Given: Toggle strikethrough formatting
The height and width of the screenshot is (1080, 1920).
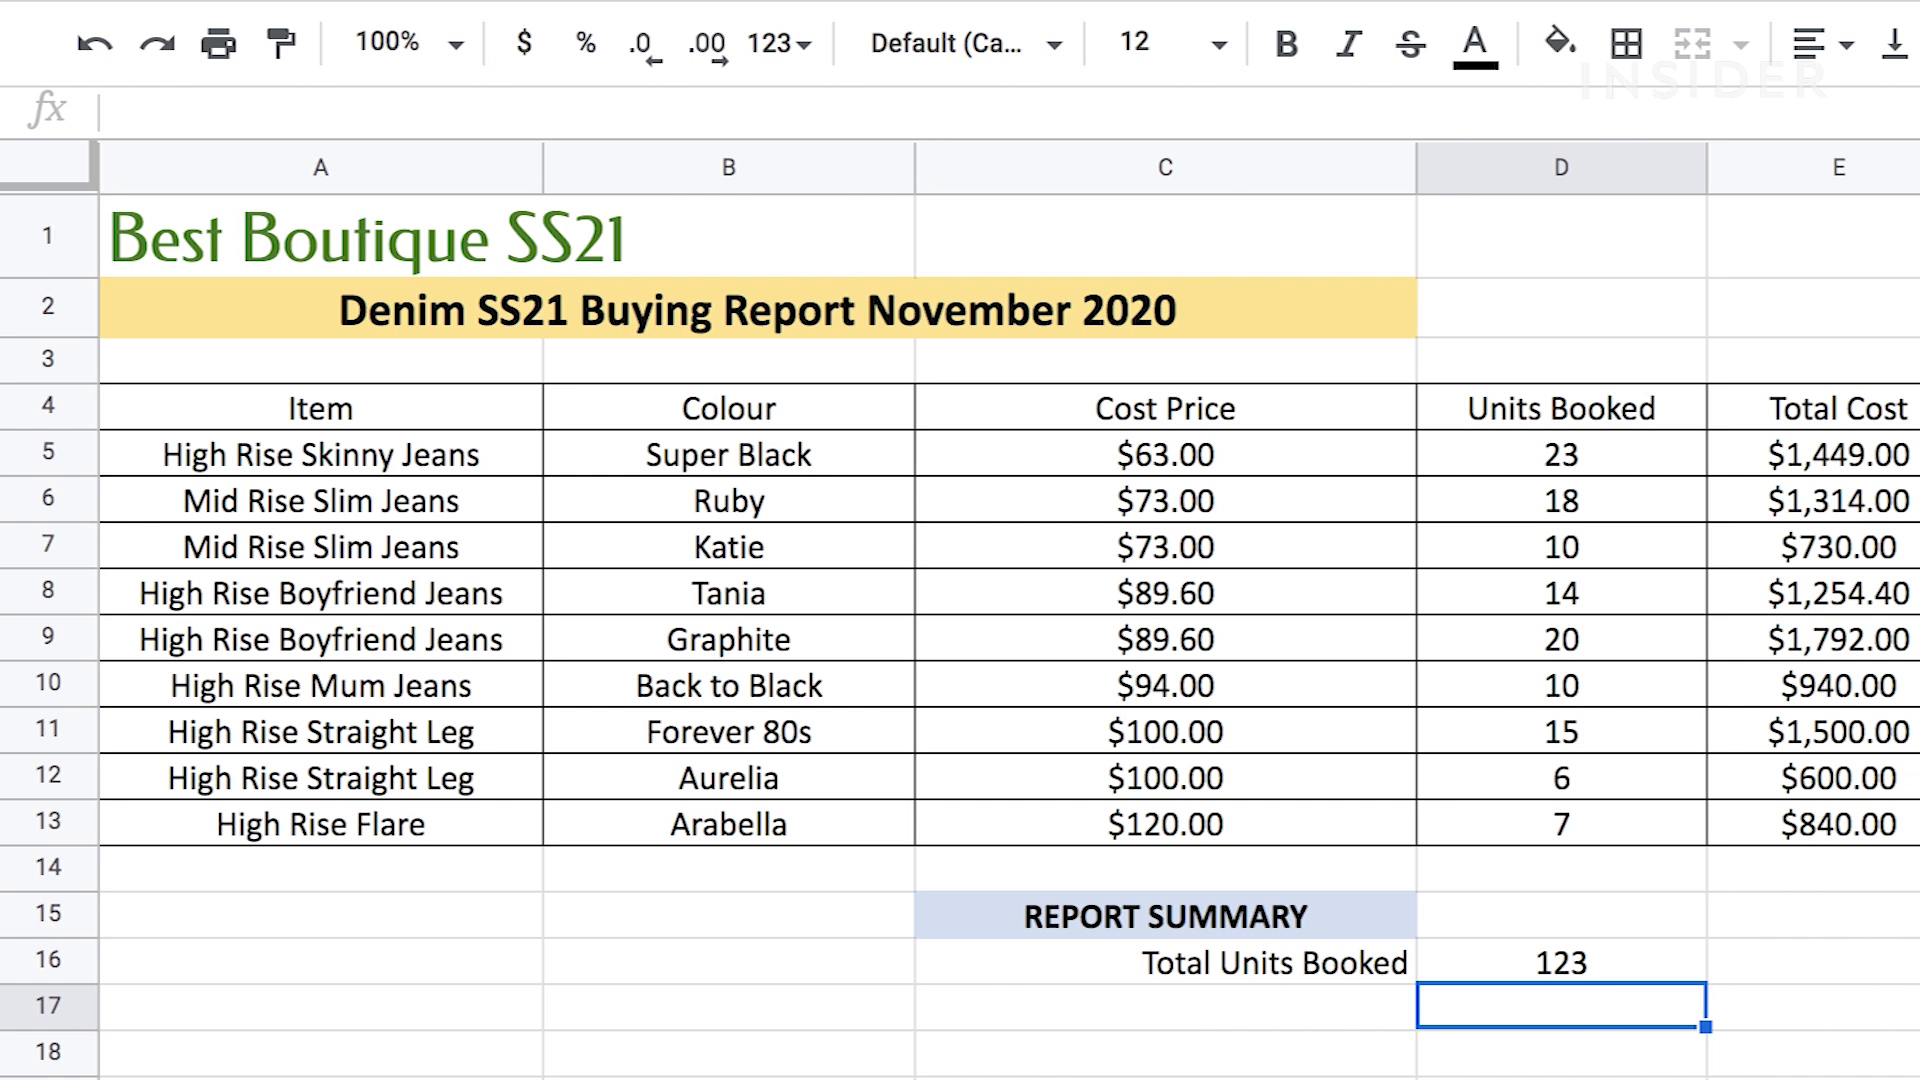Looking at the screenshot, I should [x=1410, y=43].
